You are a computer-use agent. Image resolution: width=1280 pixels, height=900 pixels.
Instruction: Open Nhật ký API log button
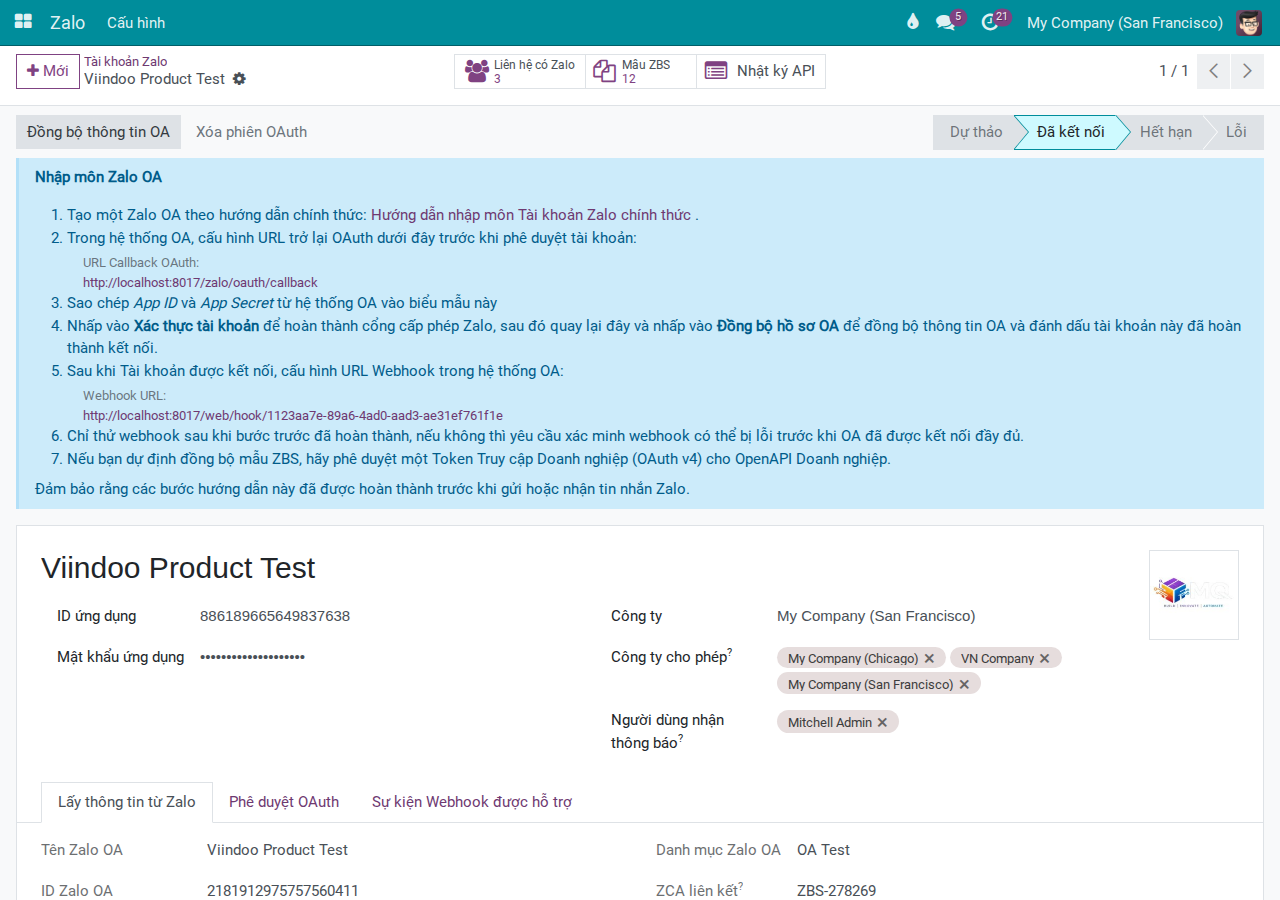pos(761,71)
